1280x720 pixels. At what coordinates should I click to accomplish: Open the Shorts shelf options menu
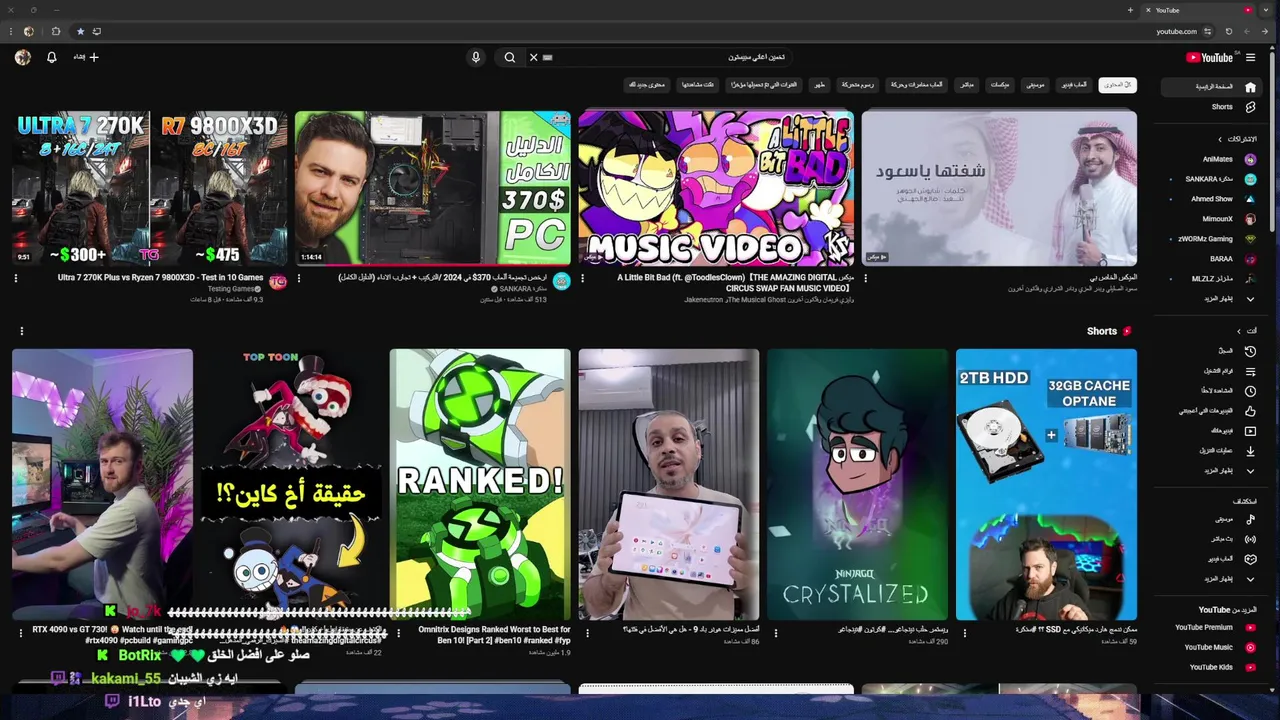[21, 331]
